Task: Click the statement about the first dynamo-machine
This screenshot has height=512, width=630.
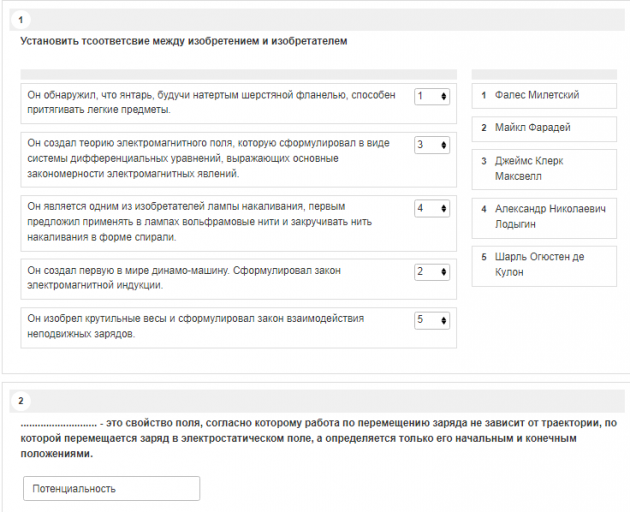Action: click(212, 277)
